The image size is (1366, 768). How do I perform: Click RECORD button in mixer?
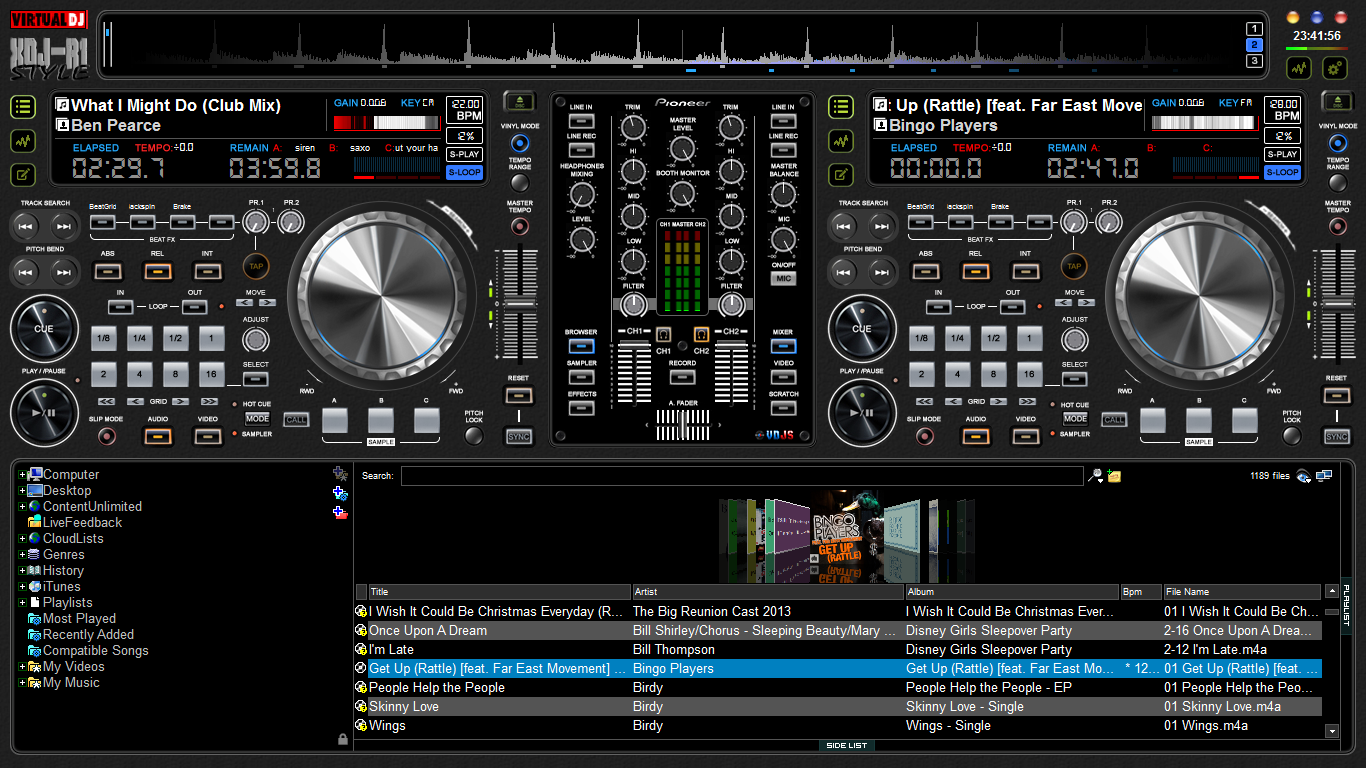682,377
